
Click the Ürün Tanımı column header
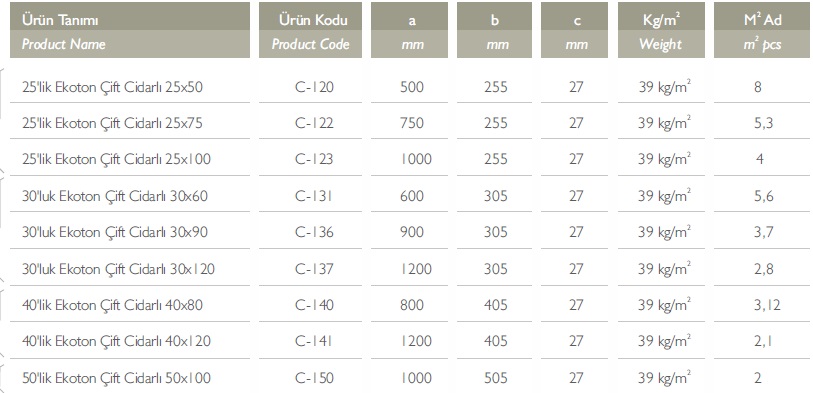point(130,30)
